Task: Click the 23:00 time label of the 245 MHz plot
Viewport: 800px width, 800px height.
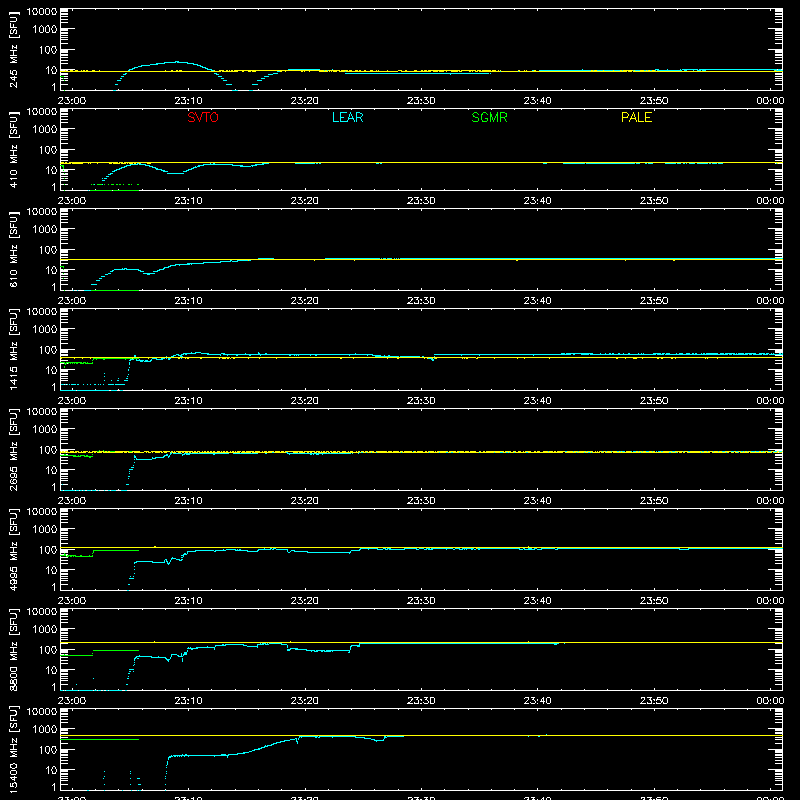Action: tap(72, 101)
